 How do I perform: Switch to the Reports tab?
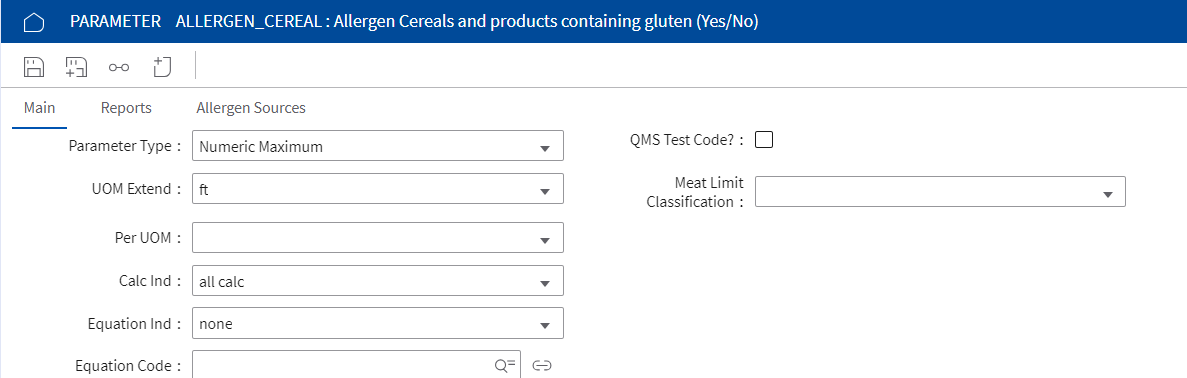[126, 108]
